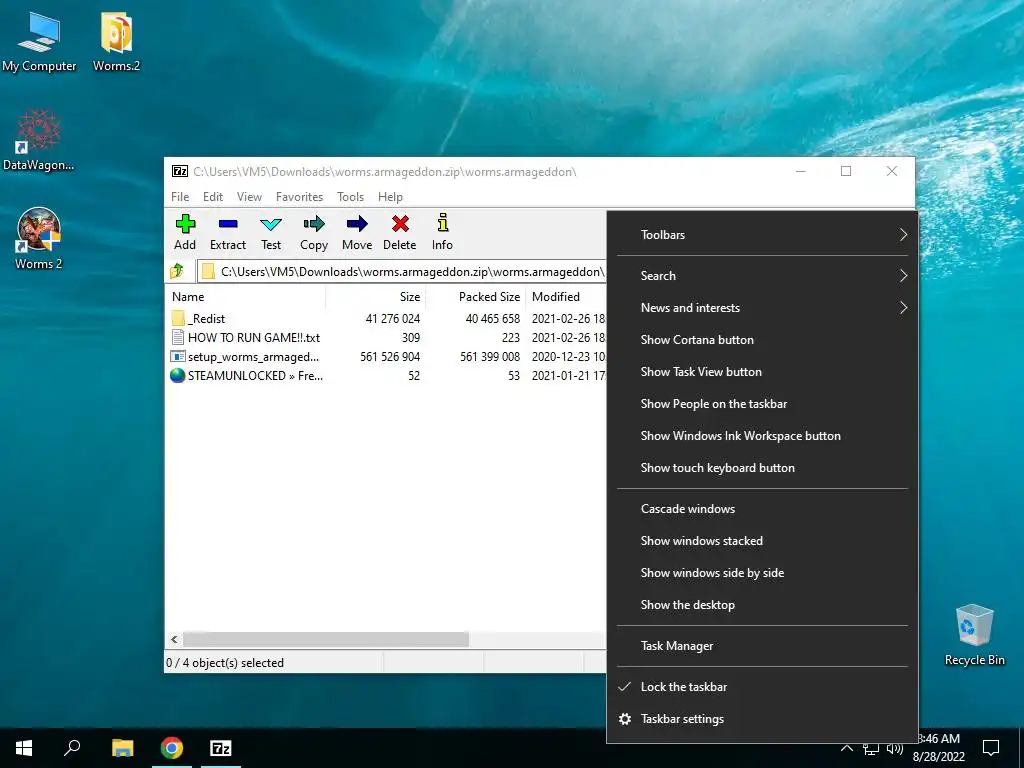Image resolution: width=1024 pixels, height=768 pixels.
Task: Show hidden tray icons chevron
Action: [x=846, y=748]
